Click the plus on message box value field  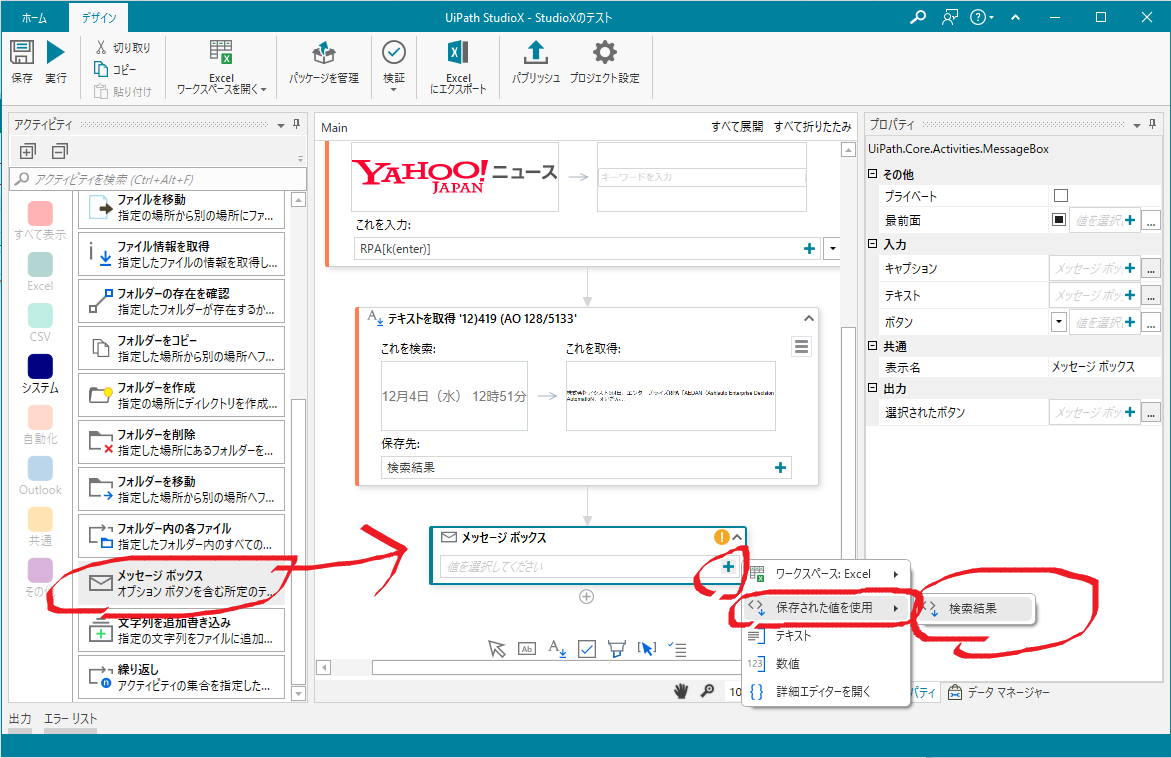[x=728, y=567]
